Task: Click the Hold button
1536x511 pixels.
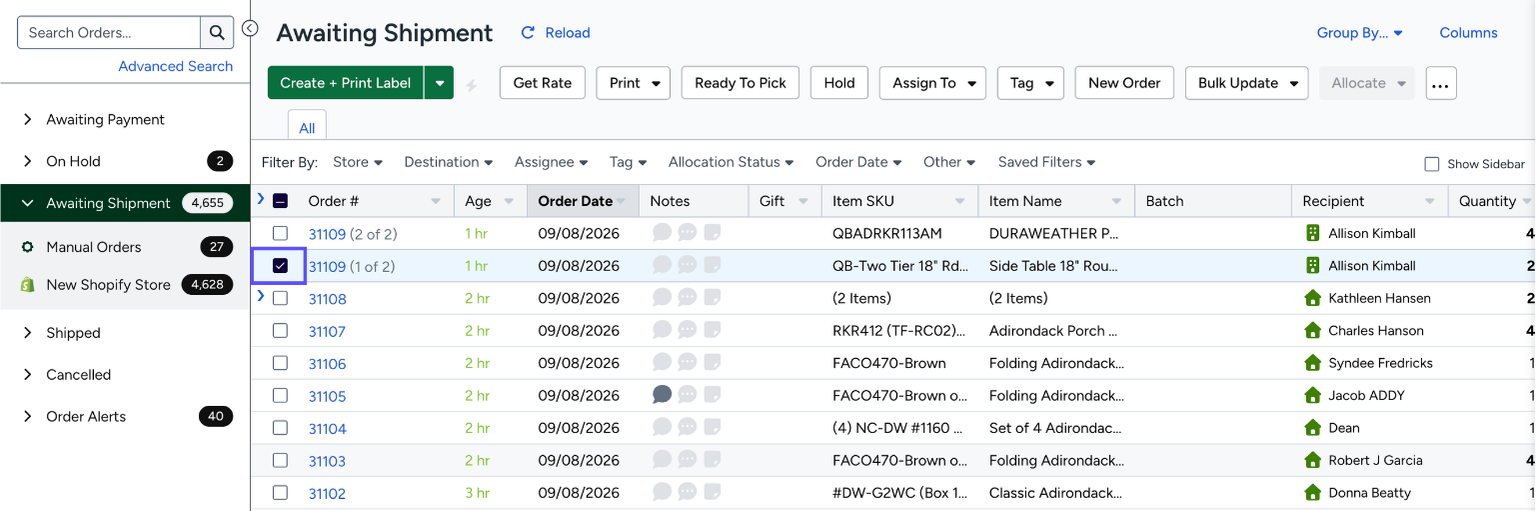Action: pos(839,83)
